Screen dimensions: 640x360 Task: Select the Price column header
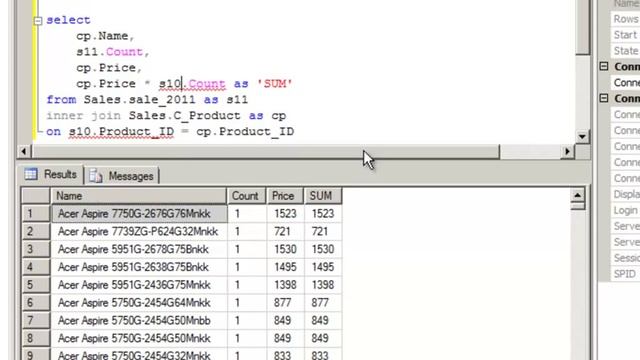pos(284,196)
